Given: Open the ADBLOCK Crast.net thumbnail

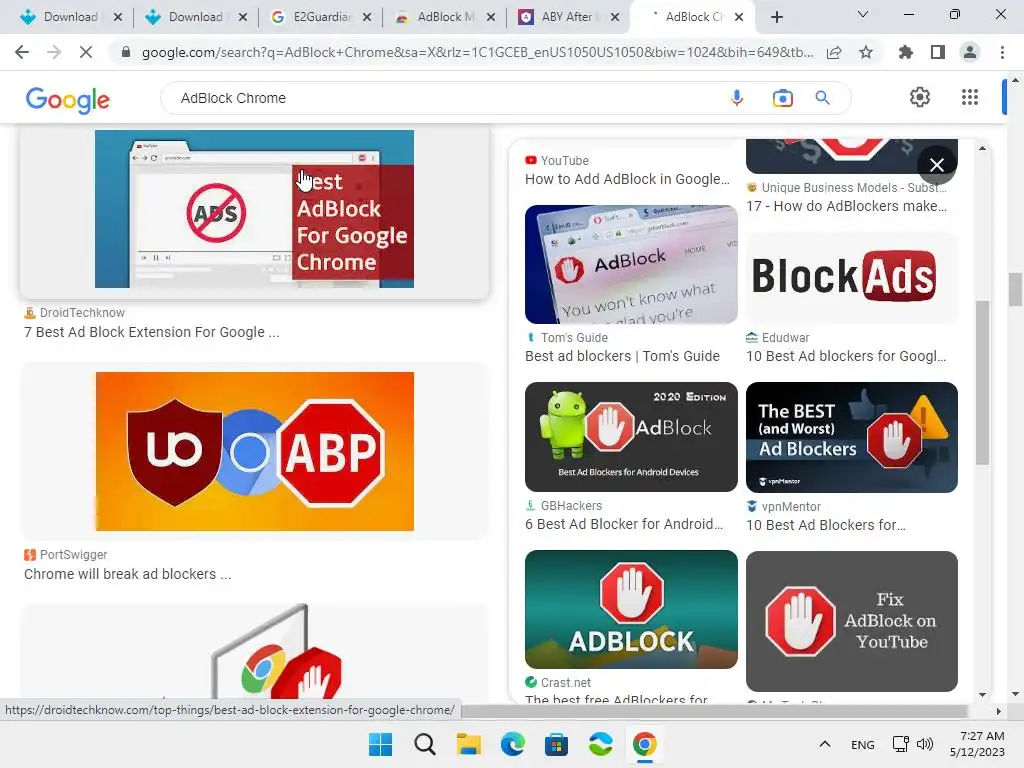Looking at the screenshot, I should (631, 609).
